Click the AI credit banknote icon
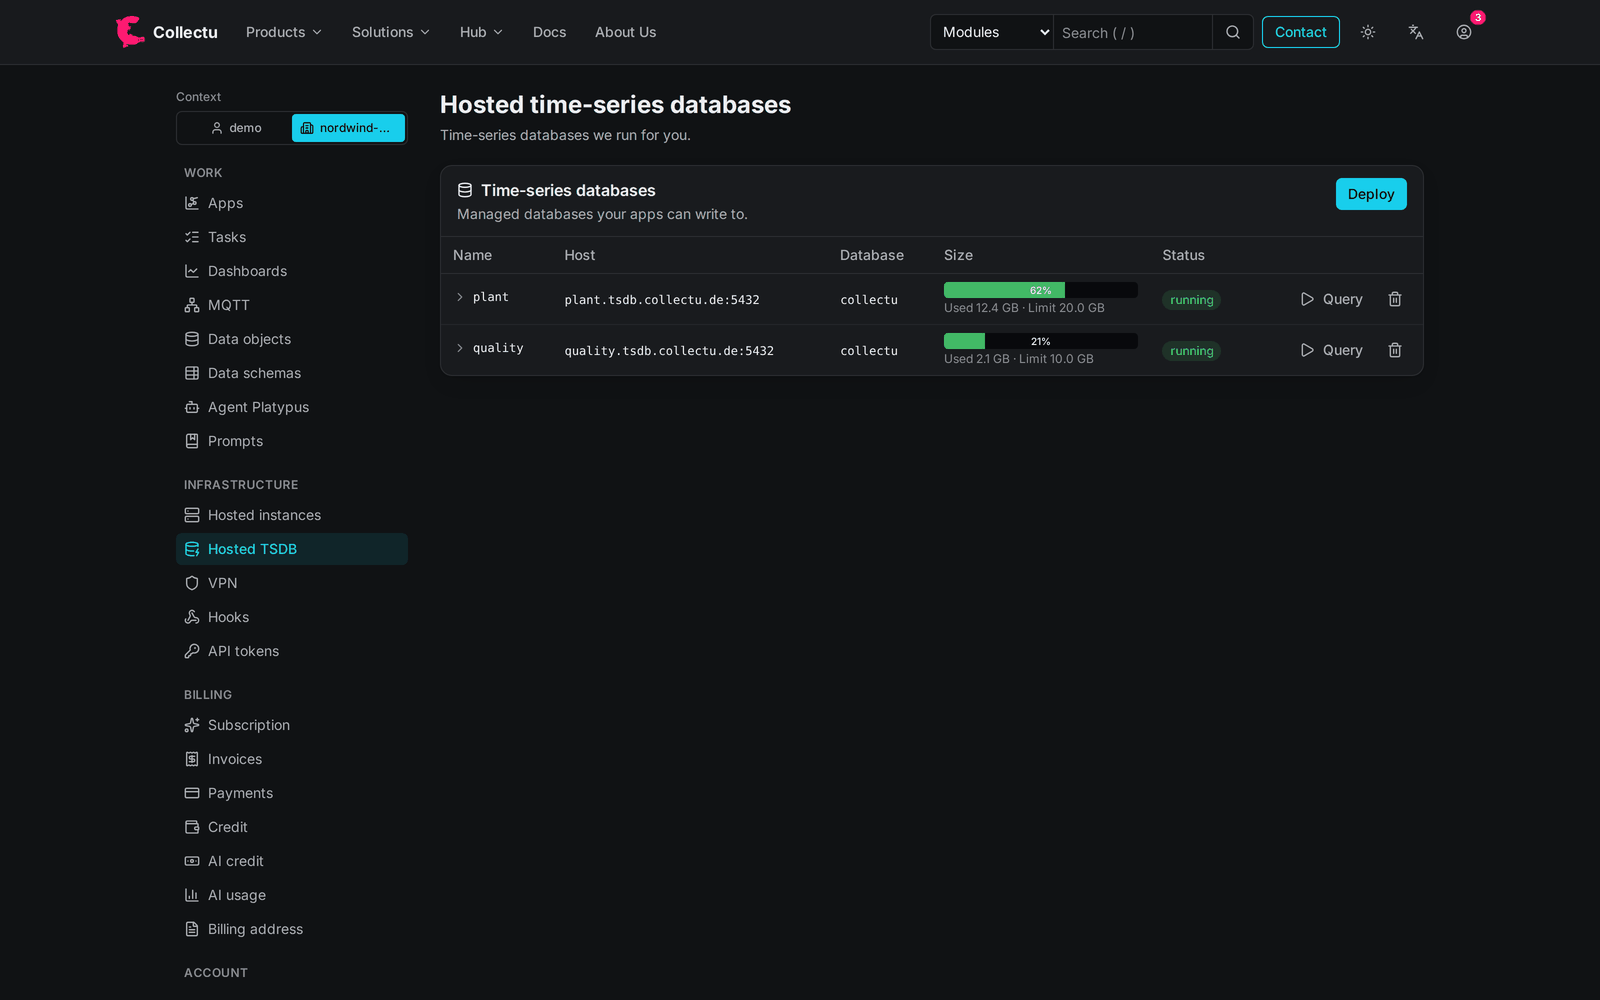The width and height of the screenshot is (1600, 1000). 192,861
